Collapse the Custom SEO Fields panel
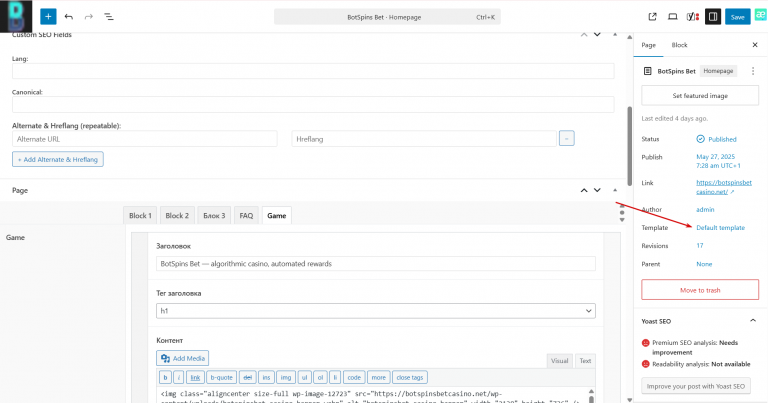The height and width of the screenshot is (403, 768). [615, 35]
